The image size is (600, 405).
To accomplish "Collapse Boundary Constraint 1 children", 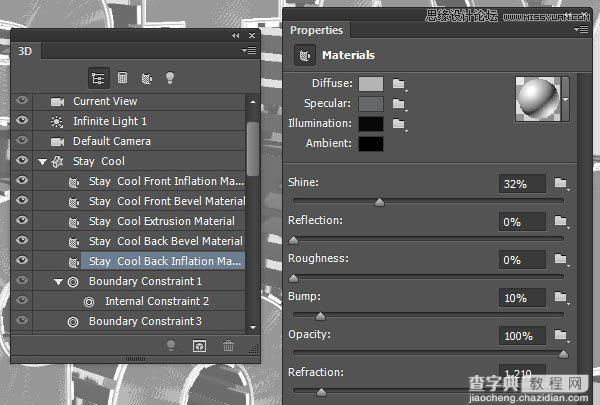I will [58, 282].
